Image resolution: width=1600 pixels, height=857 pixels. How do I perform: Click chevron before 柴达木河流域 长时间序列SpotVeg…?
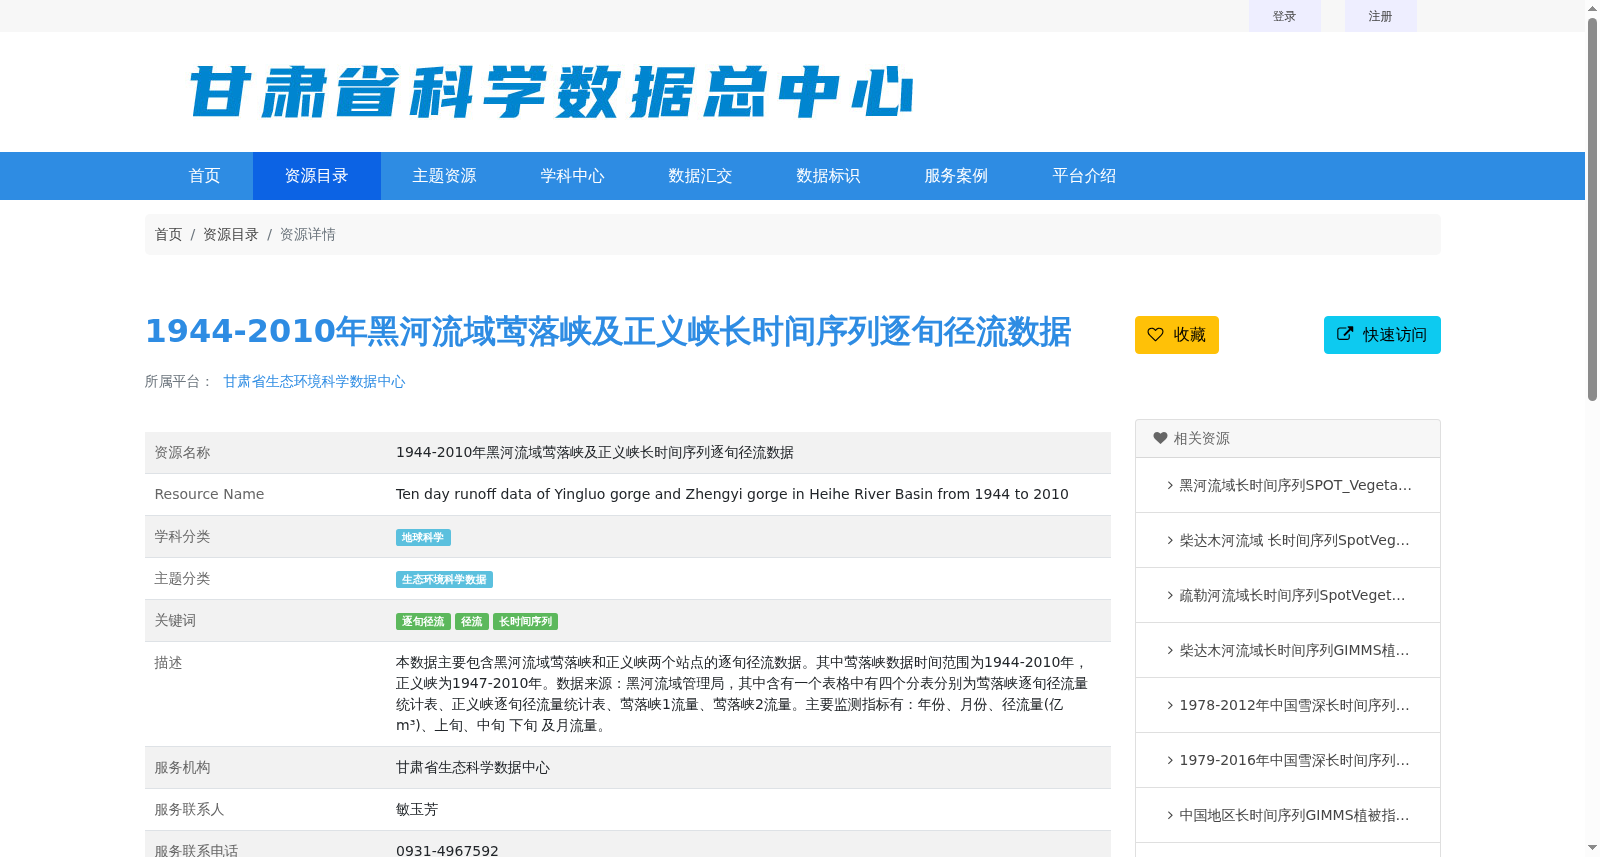1170,540
